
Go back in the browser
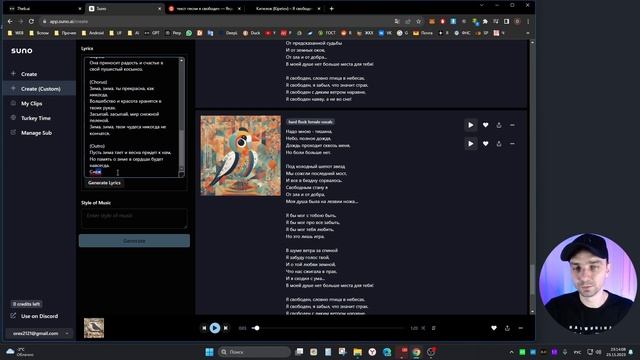coord(10,21)
